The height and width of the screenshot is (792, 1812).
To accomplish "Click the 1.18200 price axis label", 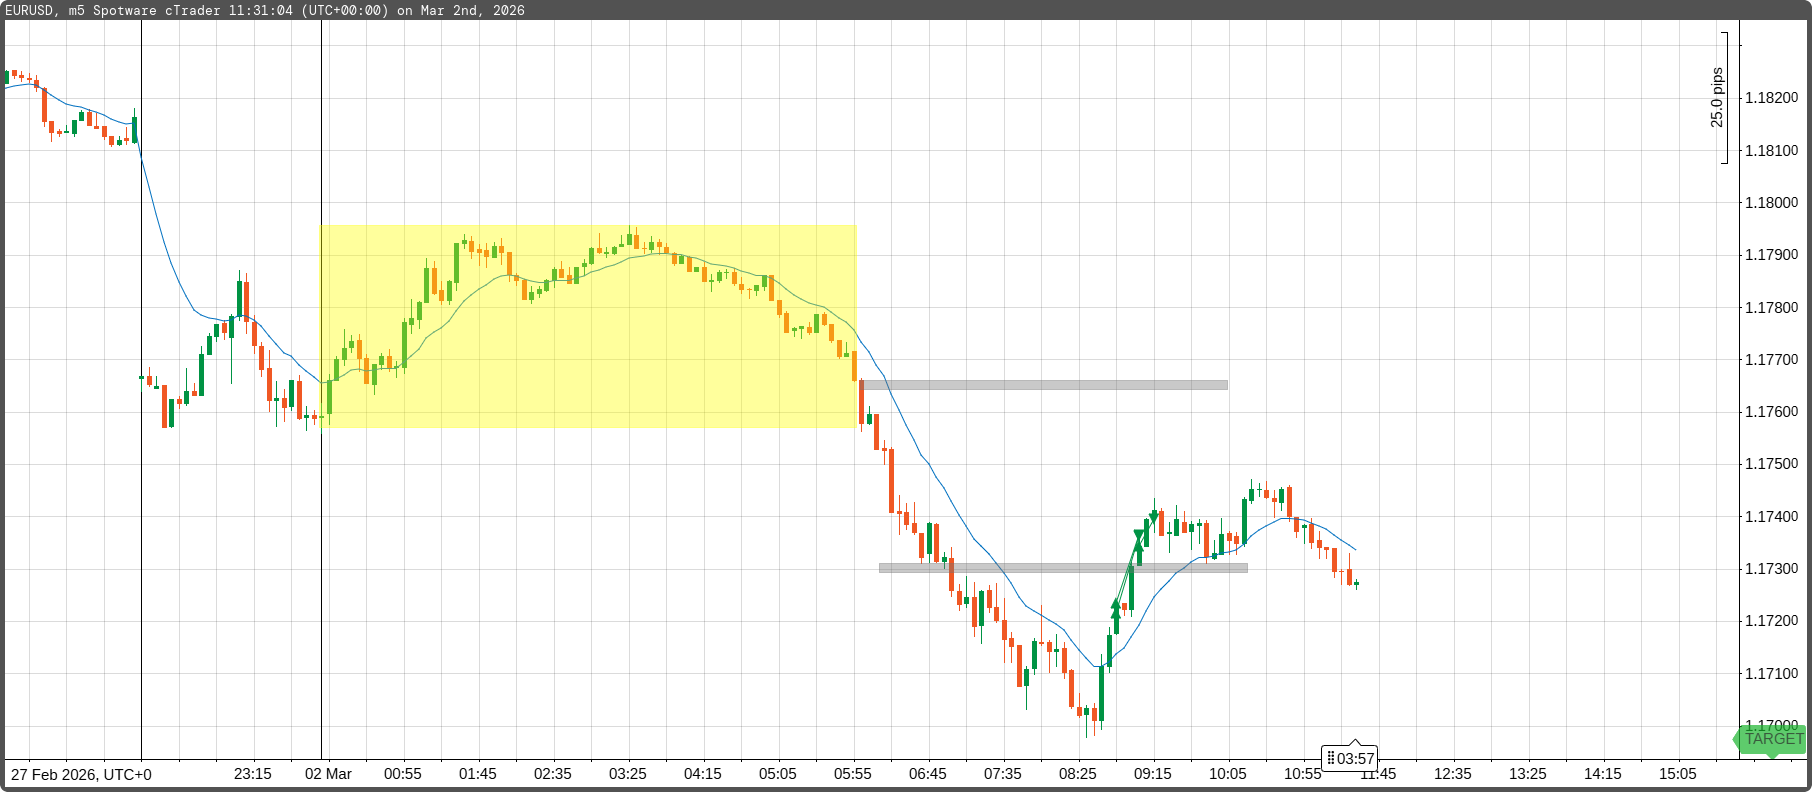I will [1771, 98].
